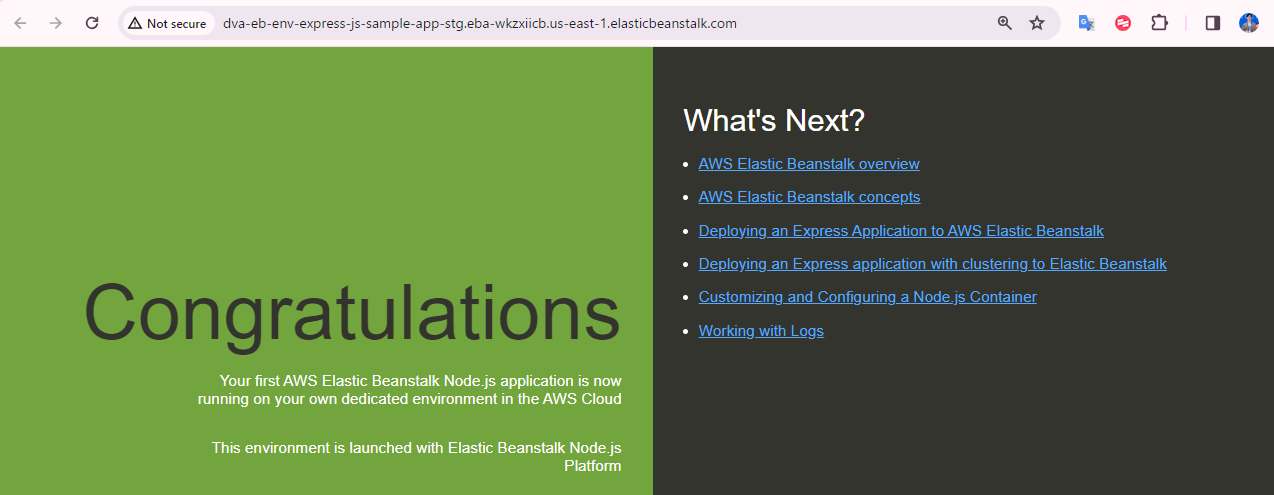Open Customizing and Configuring Node.js Container
Image resolution: width=1274 pixels, height=495 pixels.
coord(867,297)
